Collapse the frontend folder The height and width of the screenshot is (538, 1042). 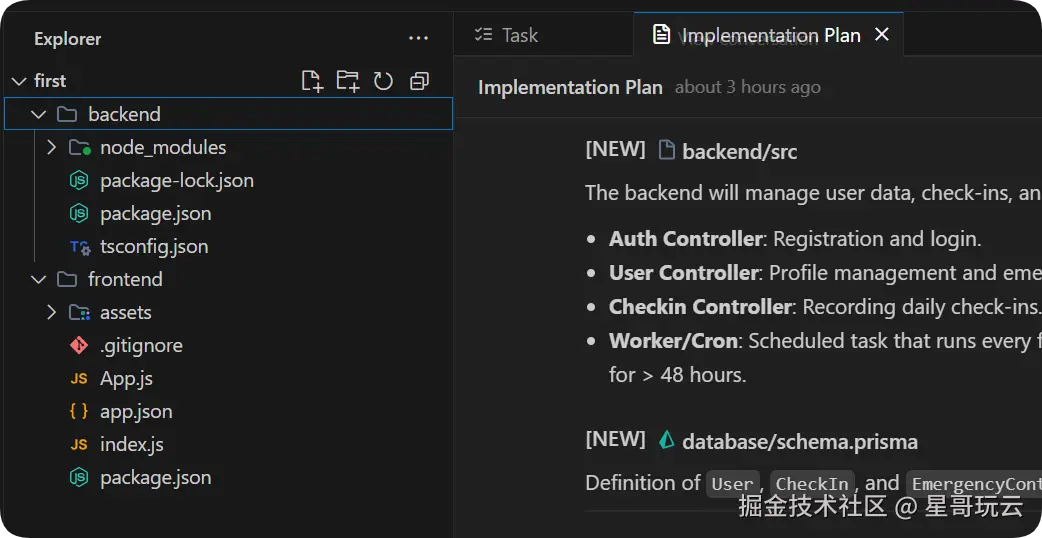tap(39, 279)
